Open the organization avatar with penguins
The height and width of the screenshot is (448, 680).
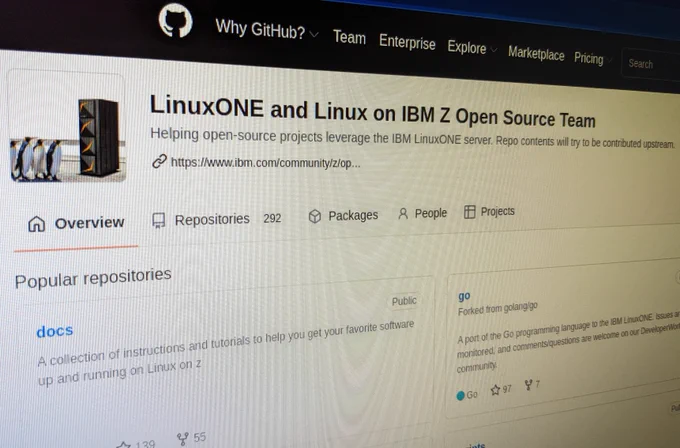click(68, 127)
